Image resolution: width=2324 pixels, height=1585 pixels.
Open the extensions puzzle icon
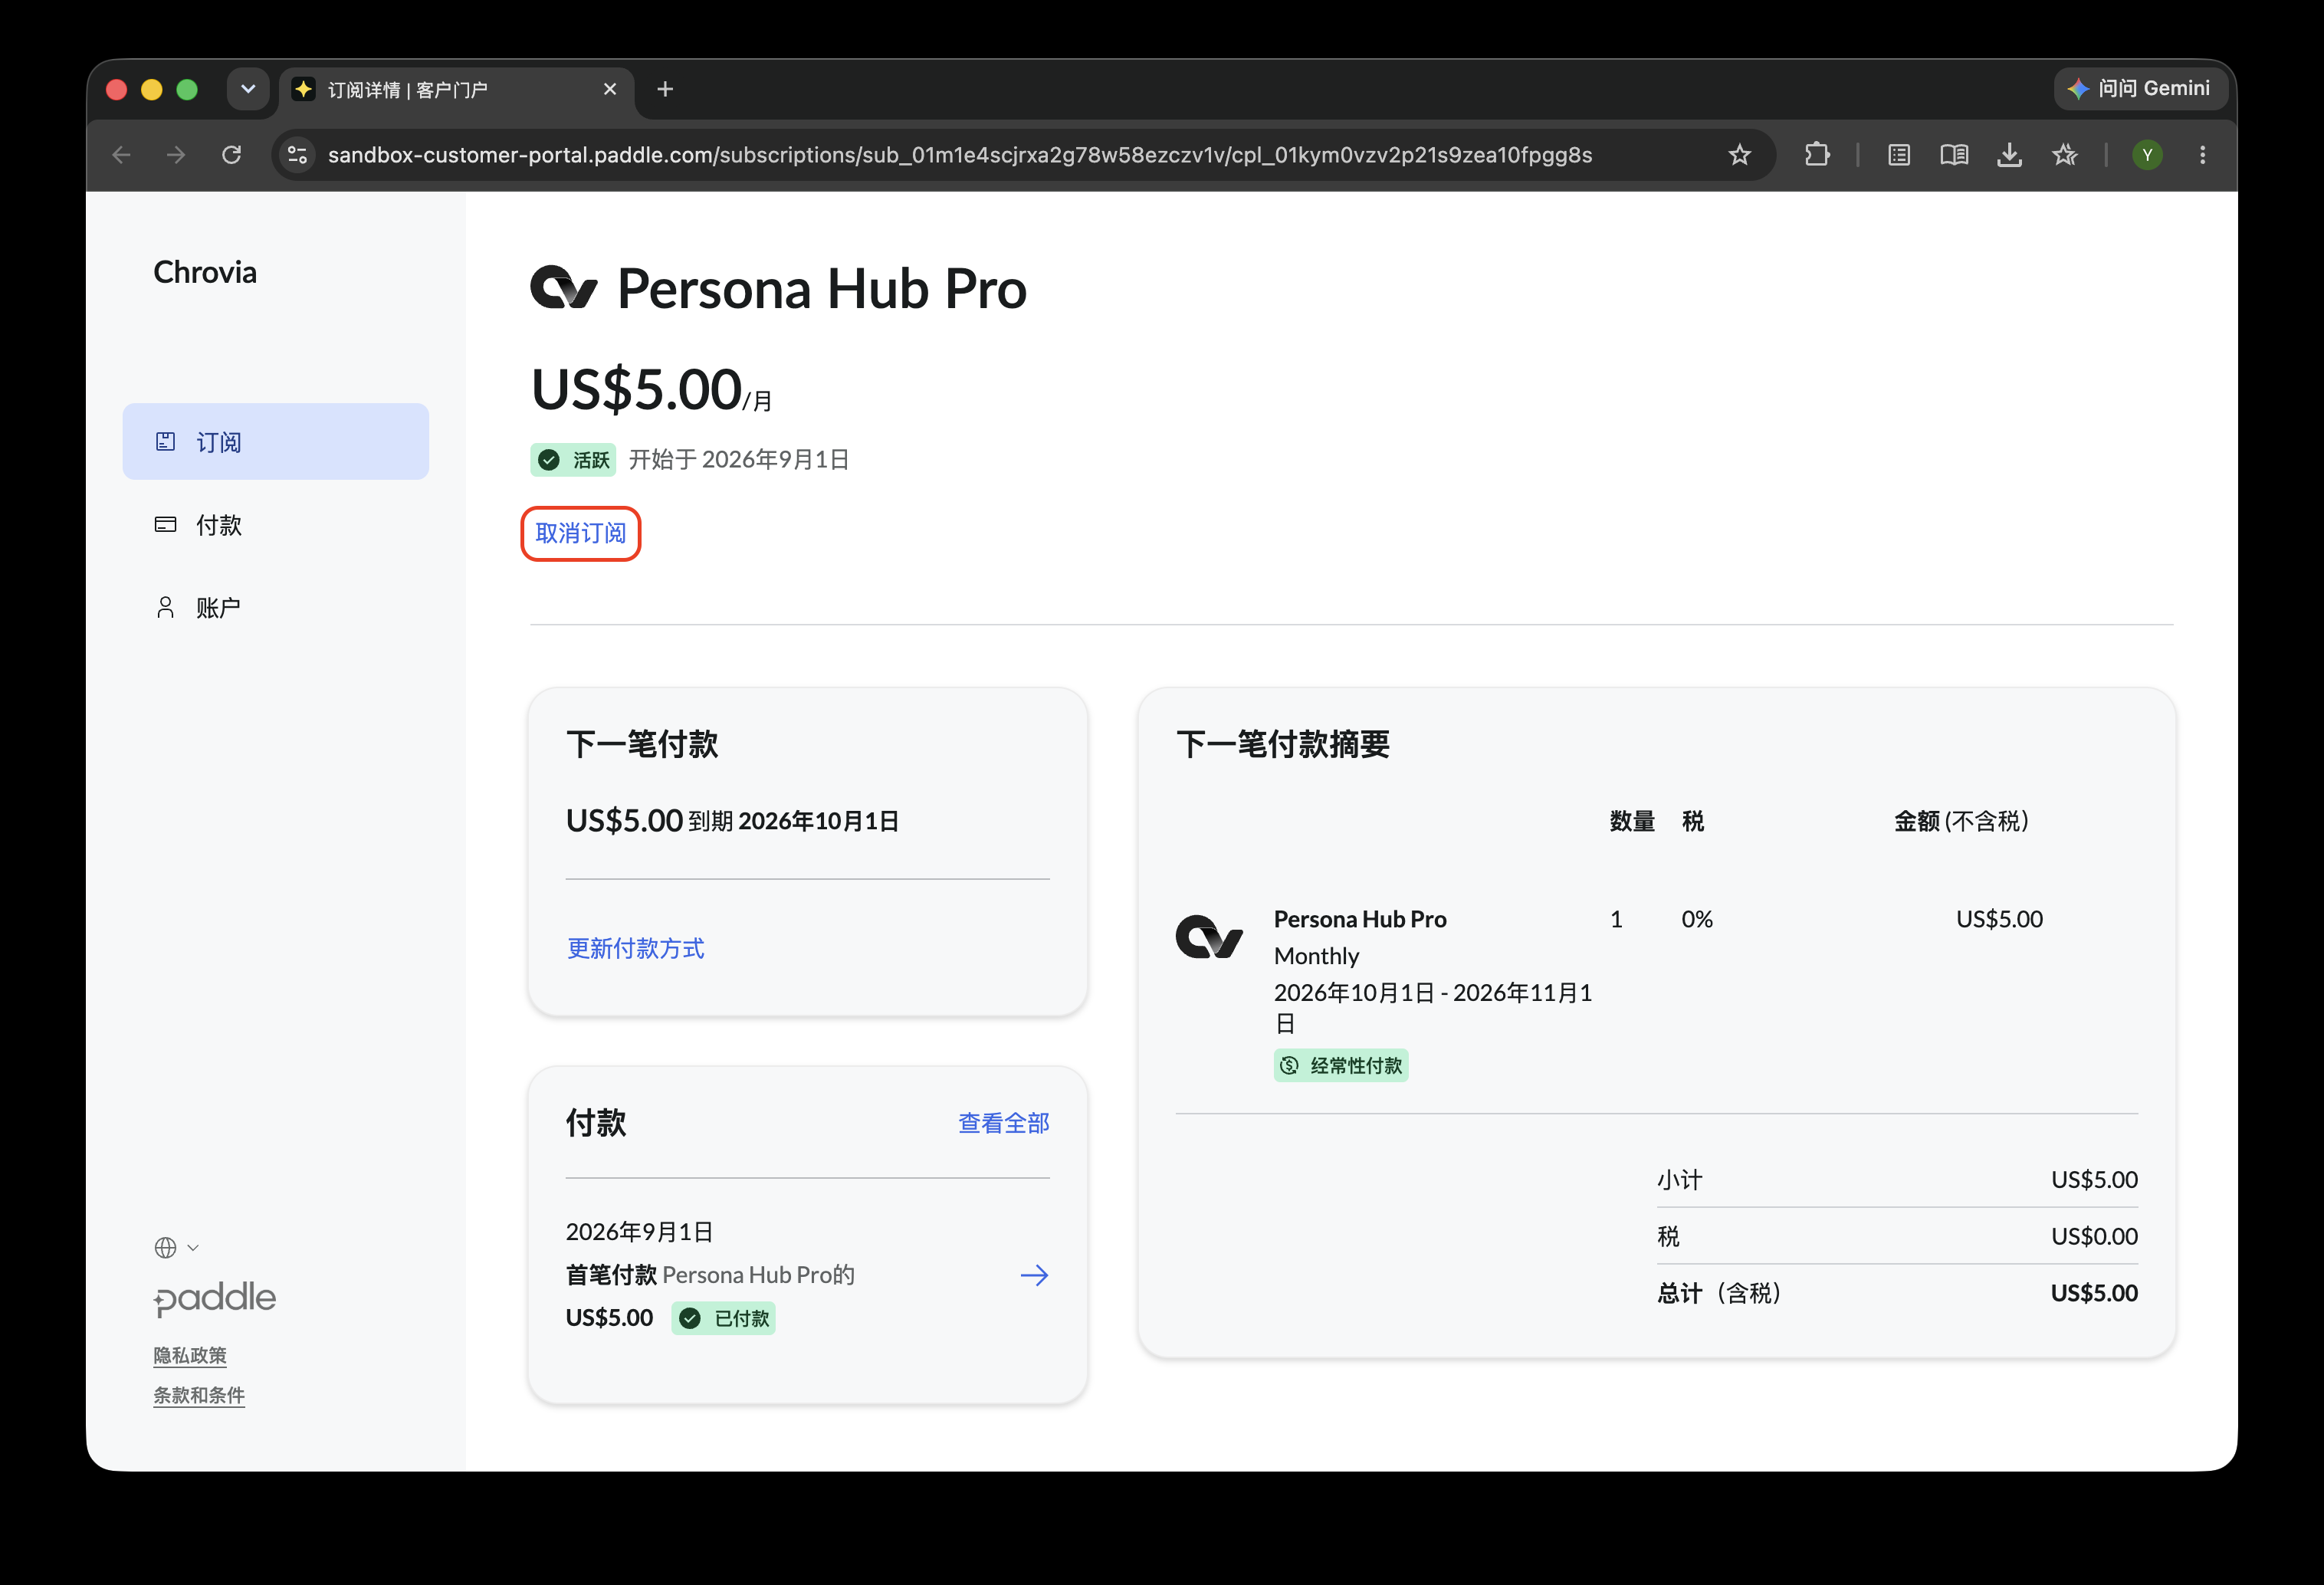click(1816, 155)
